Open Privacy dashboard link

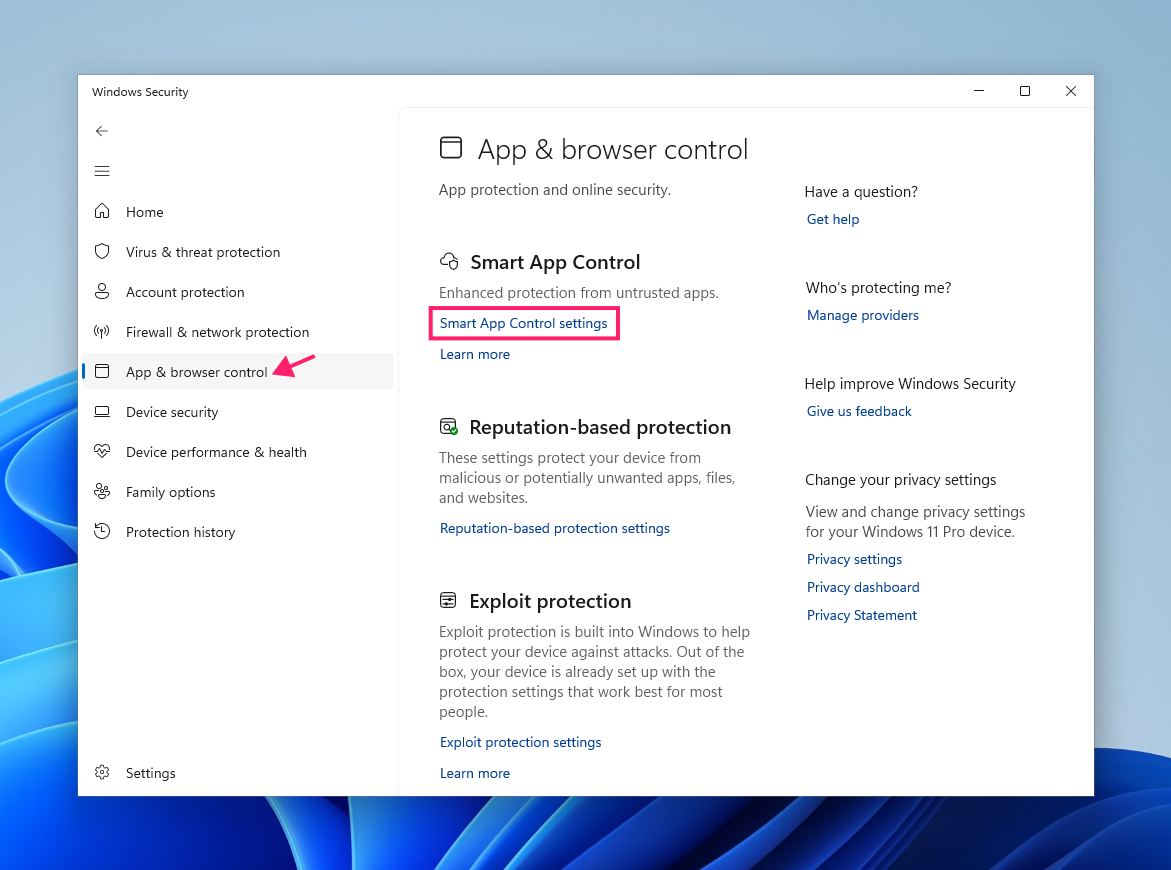(863, 588)
